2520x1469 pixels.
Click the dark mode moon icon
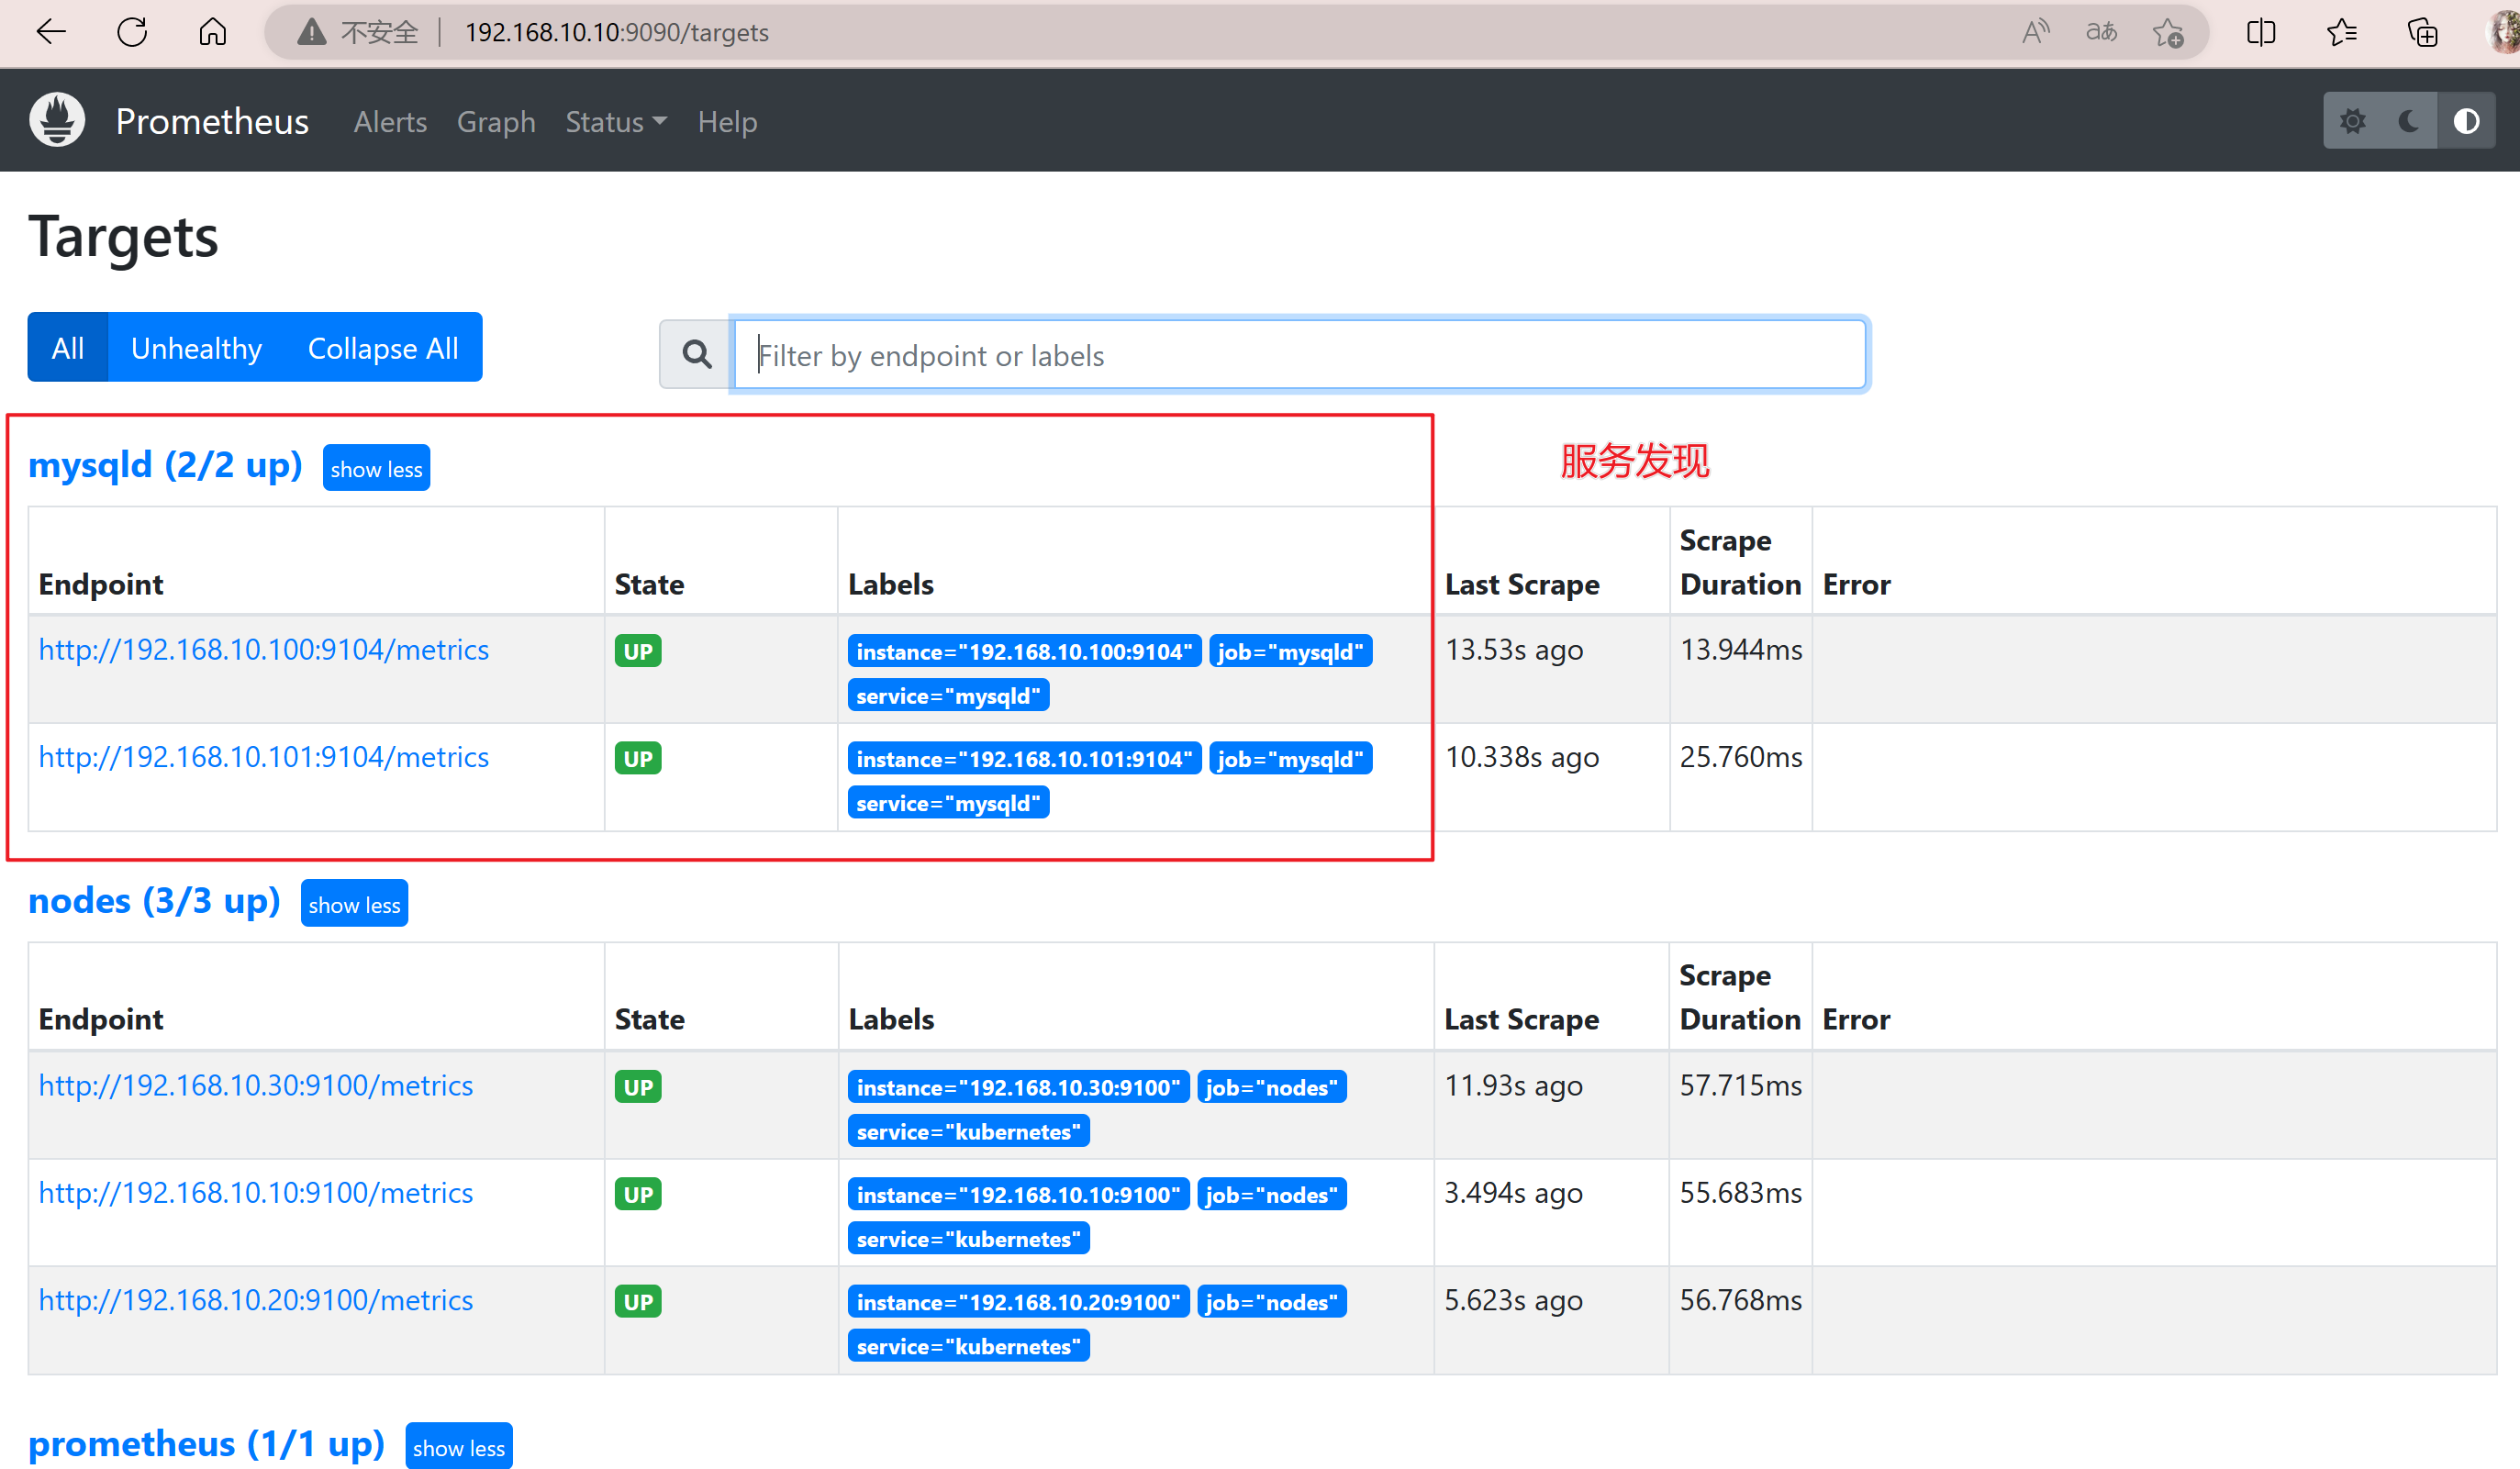pyautogui.click(x=2414, y=122)
